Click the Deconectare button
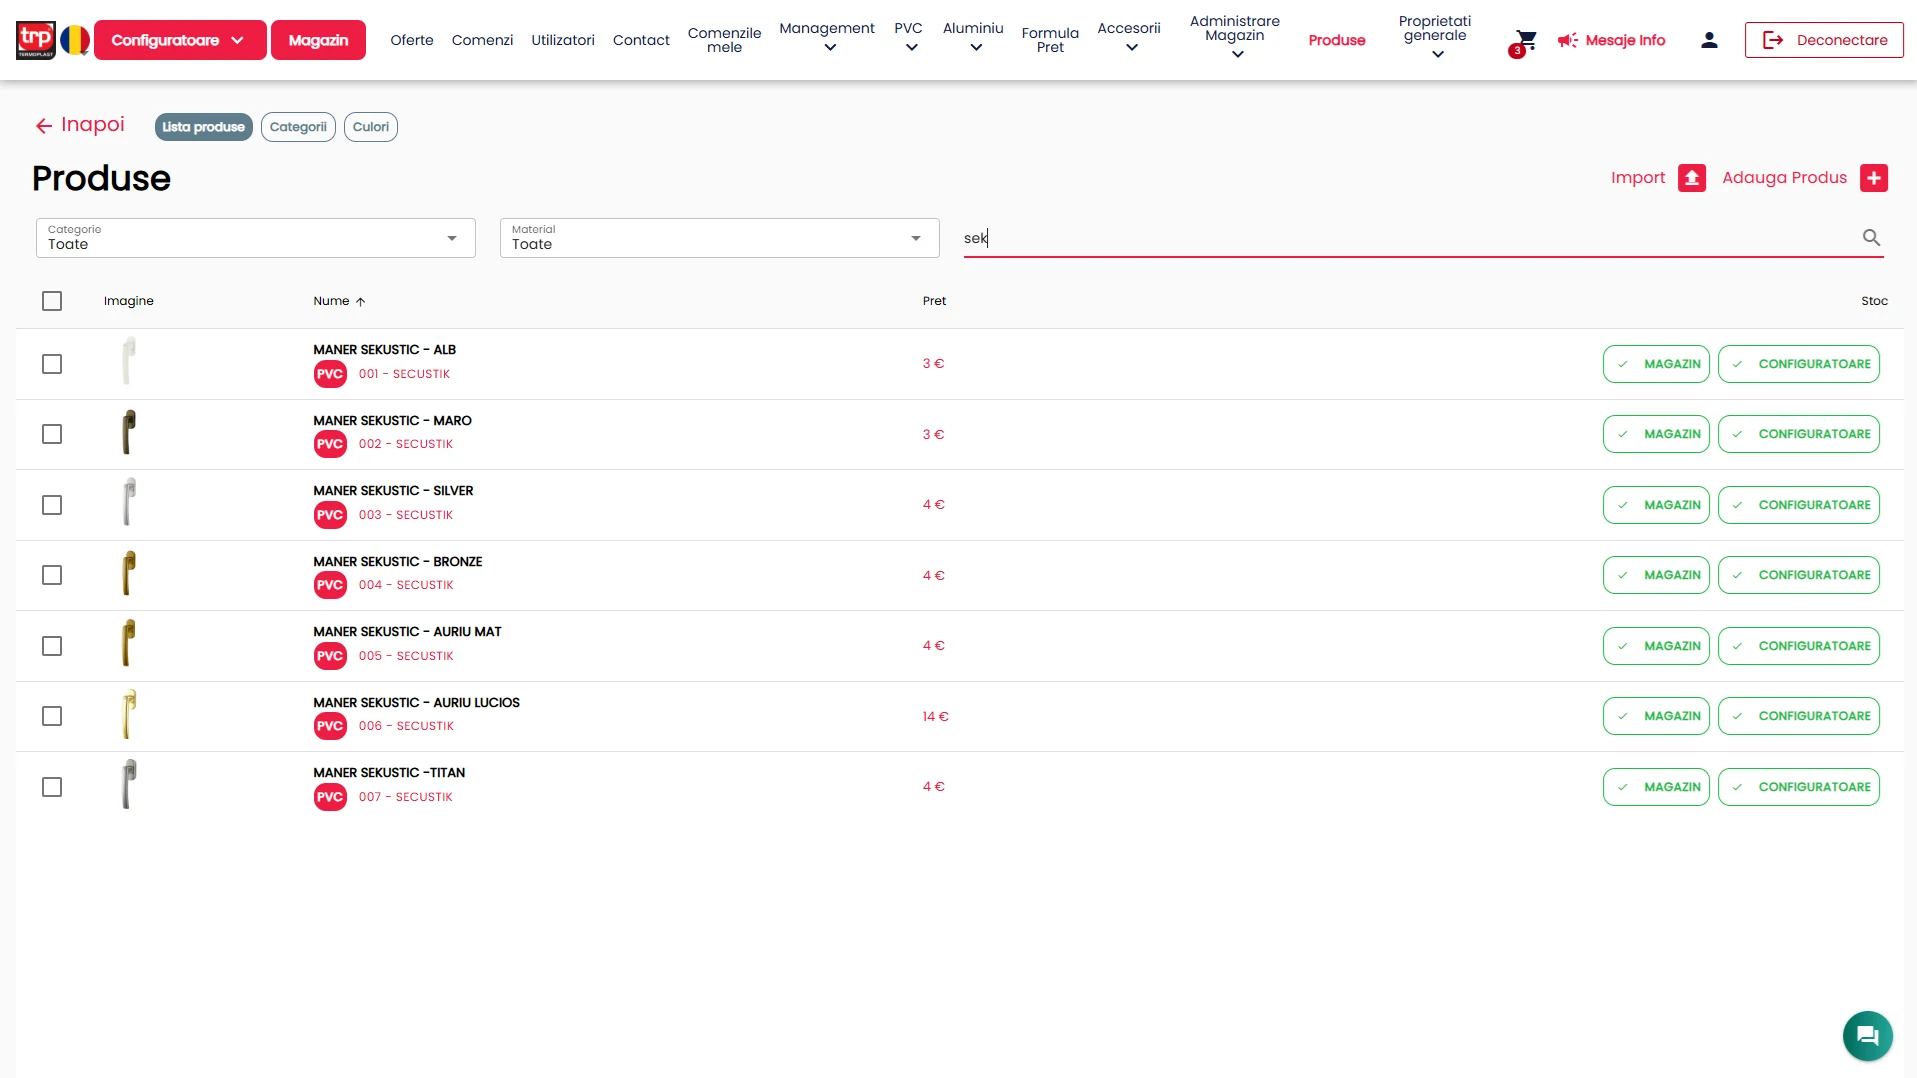 1824,40
